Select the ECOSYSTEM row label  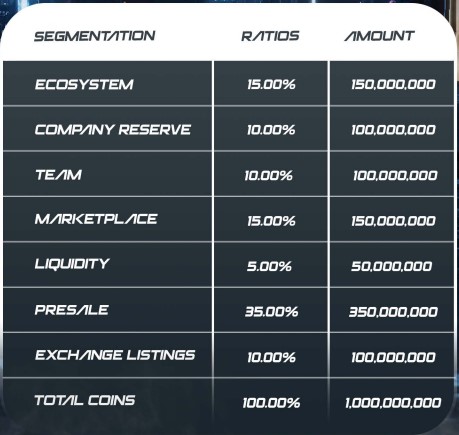84,84
